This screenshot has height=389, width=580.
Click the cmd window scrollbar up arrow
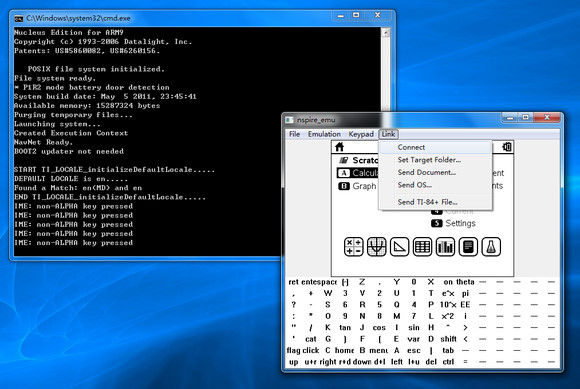[x=386, y=33]
